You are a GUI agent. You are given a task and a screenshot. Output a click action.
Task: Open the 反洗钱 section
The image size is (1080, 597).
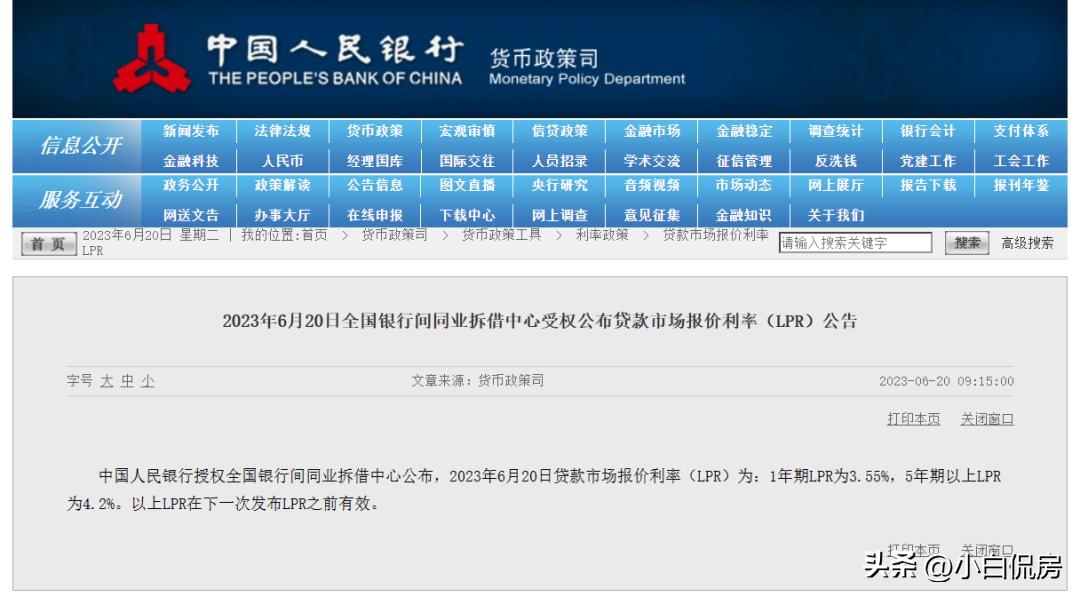(x=837, y=160)
